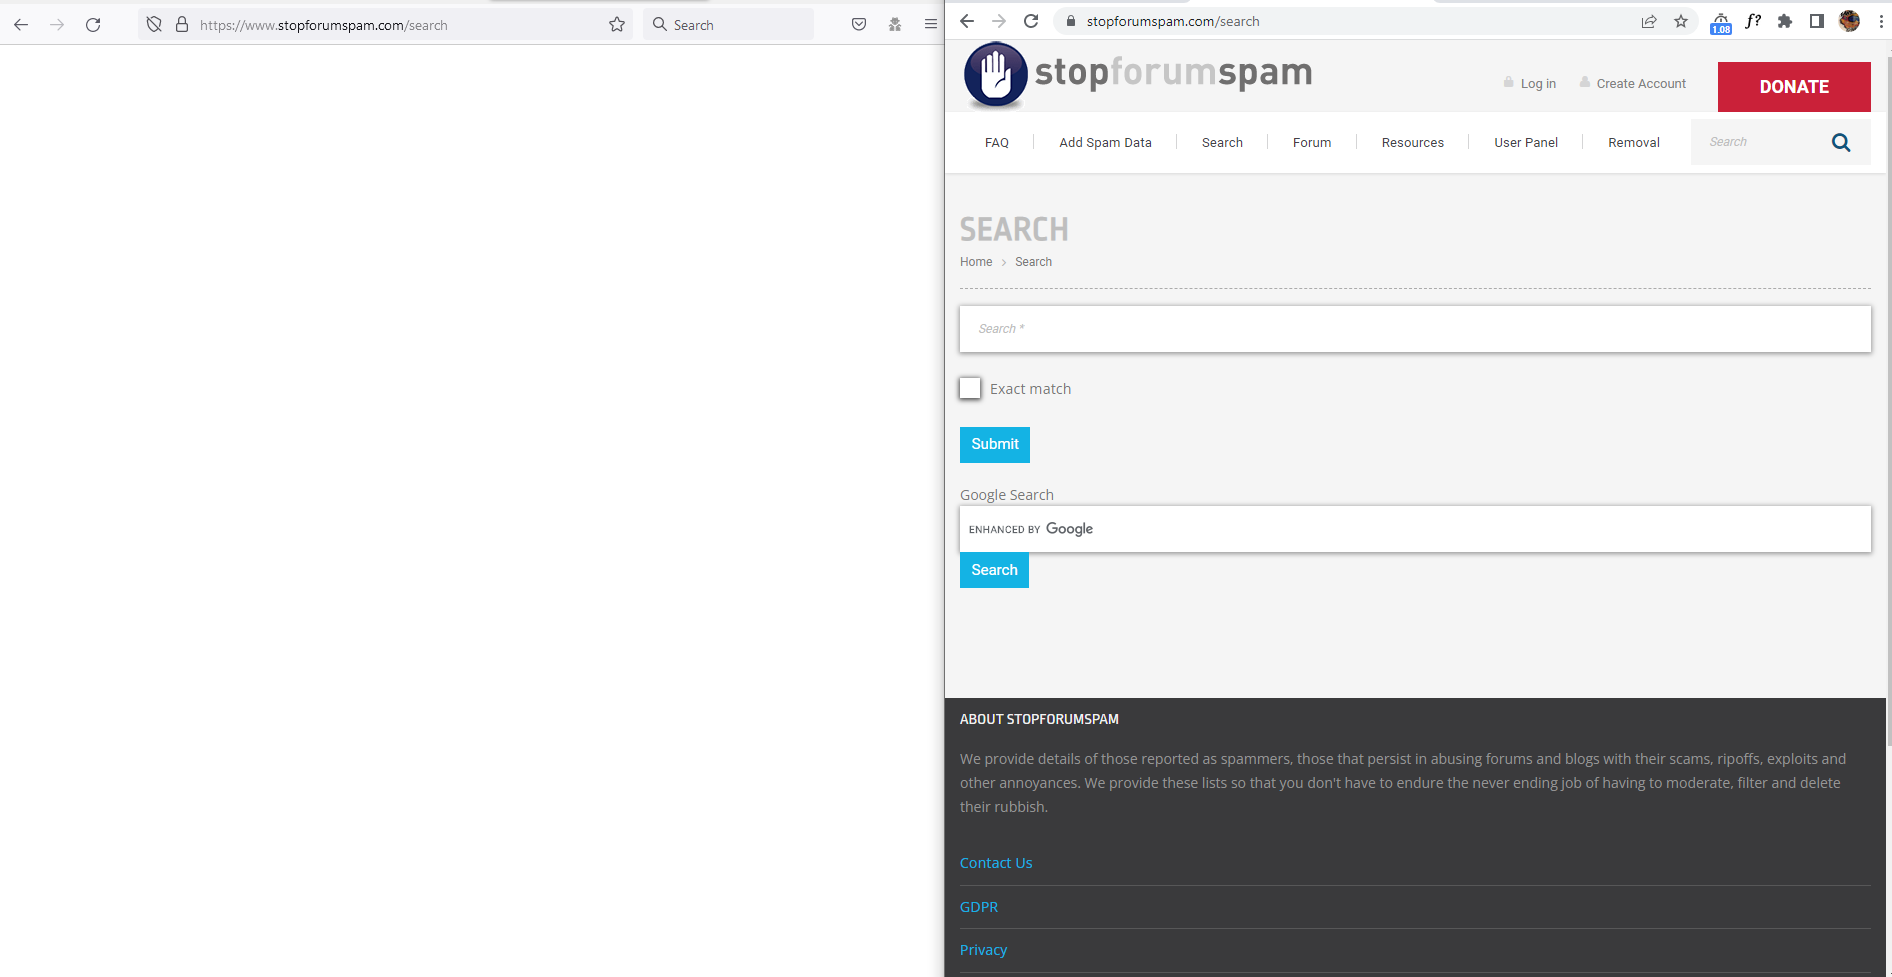Open Chrome profile avatar
The image size is (1892, 977).
tap(1849, 21)
